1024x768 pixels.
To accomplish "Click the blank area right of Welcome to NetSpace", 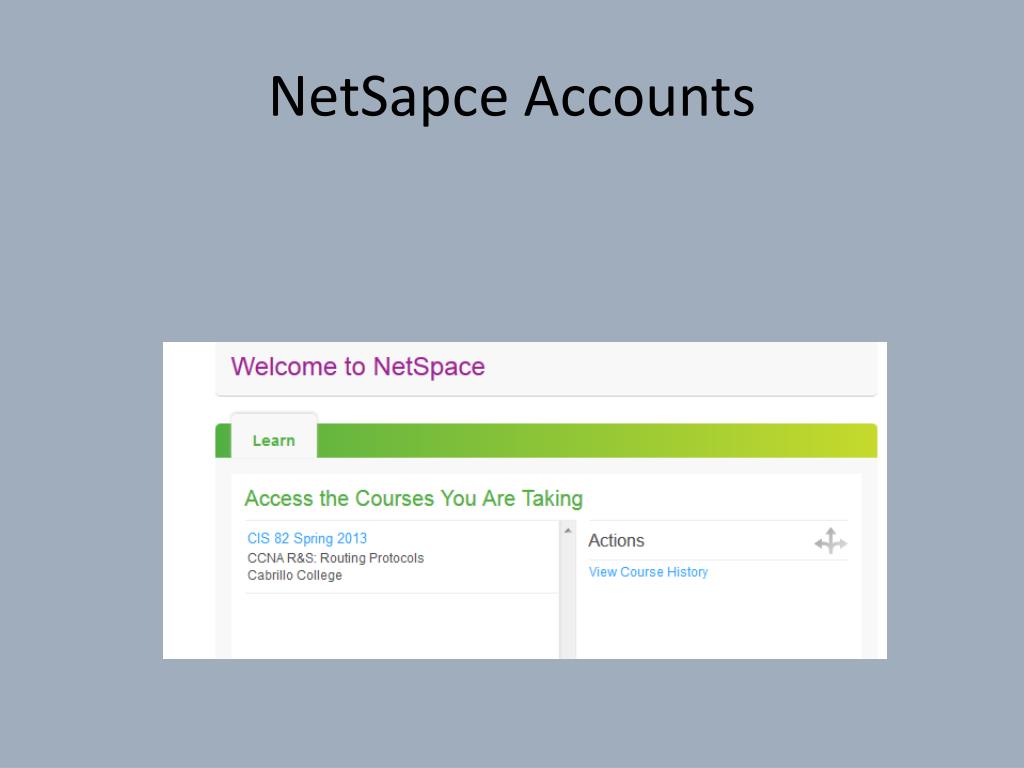I will [x=679, y=368].
